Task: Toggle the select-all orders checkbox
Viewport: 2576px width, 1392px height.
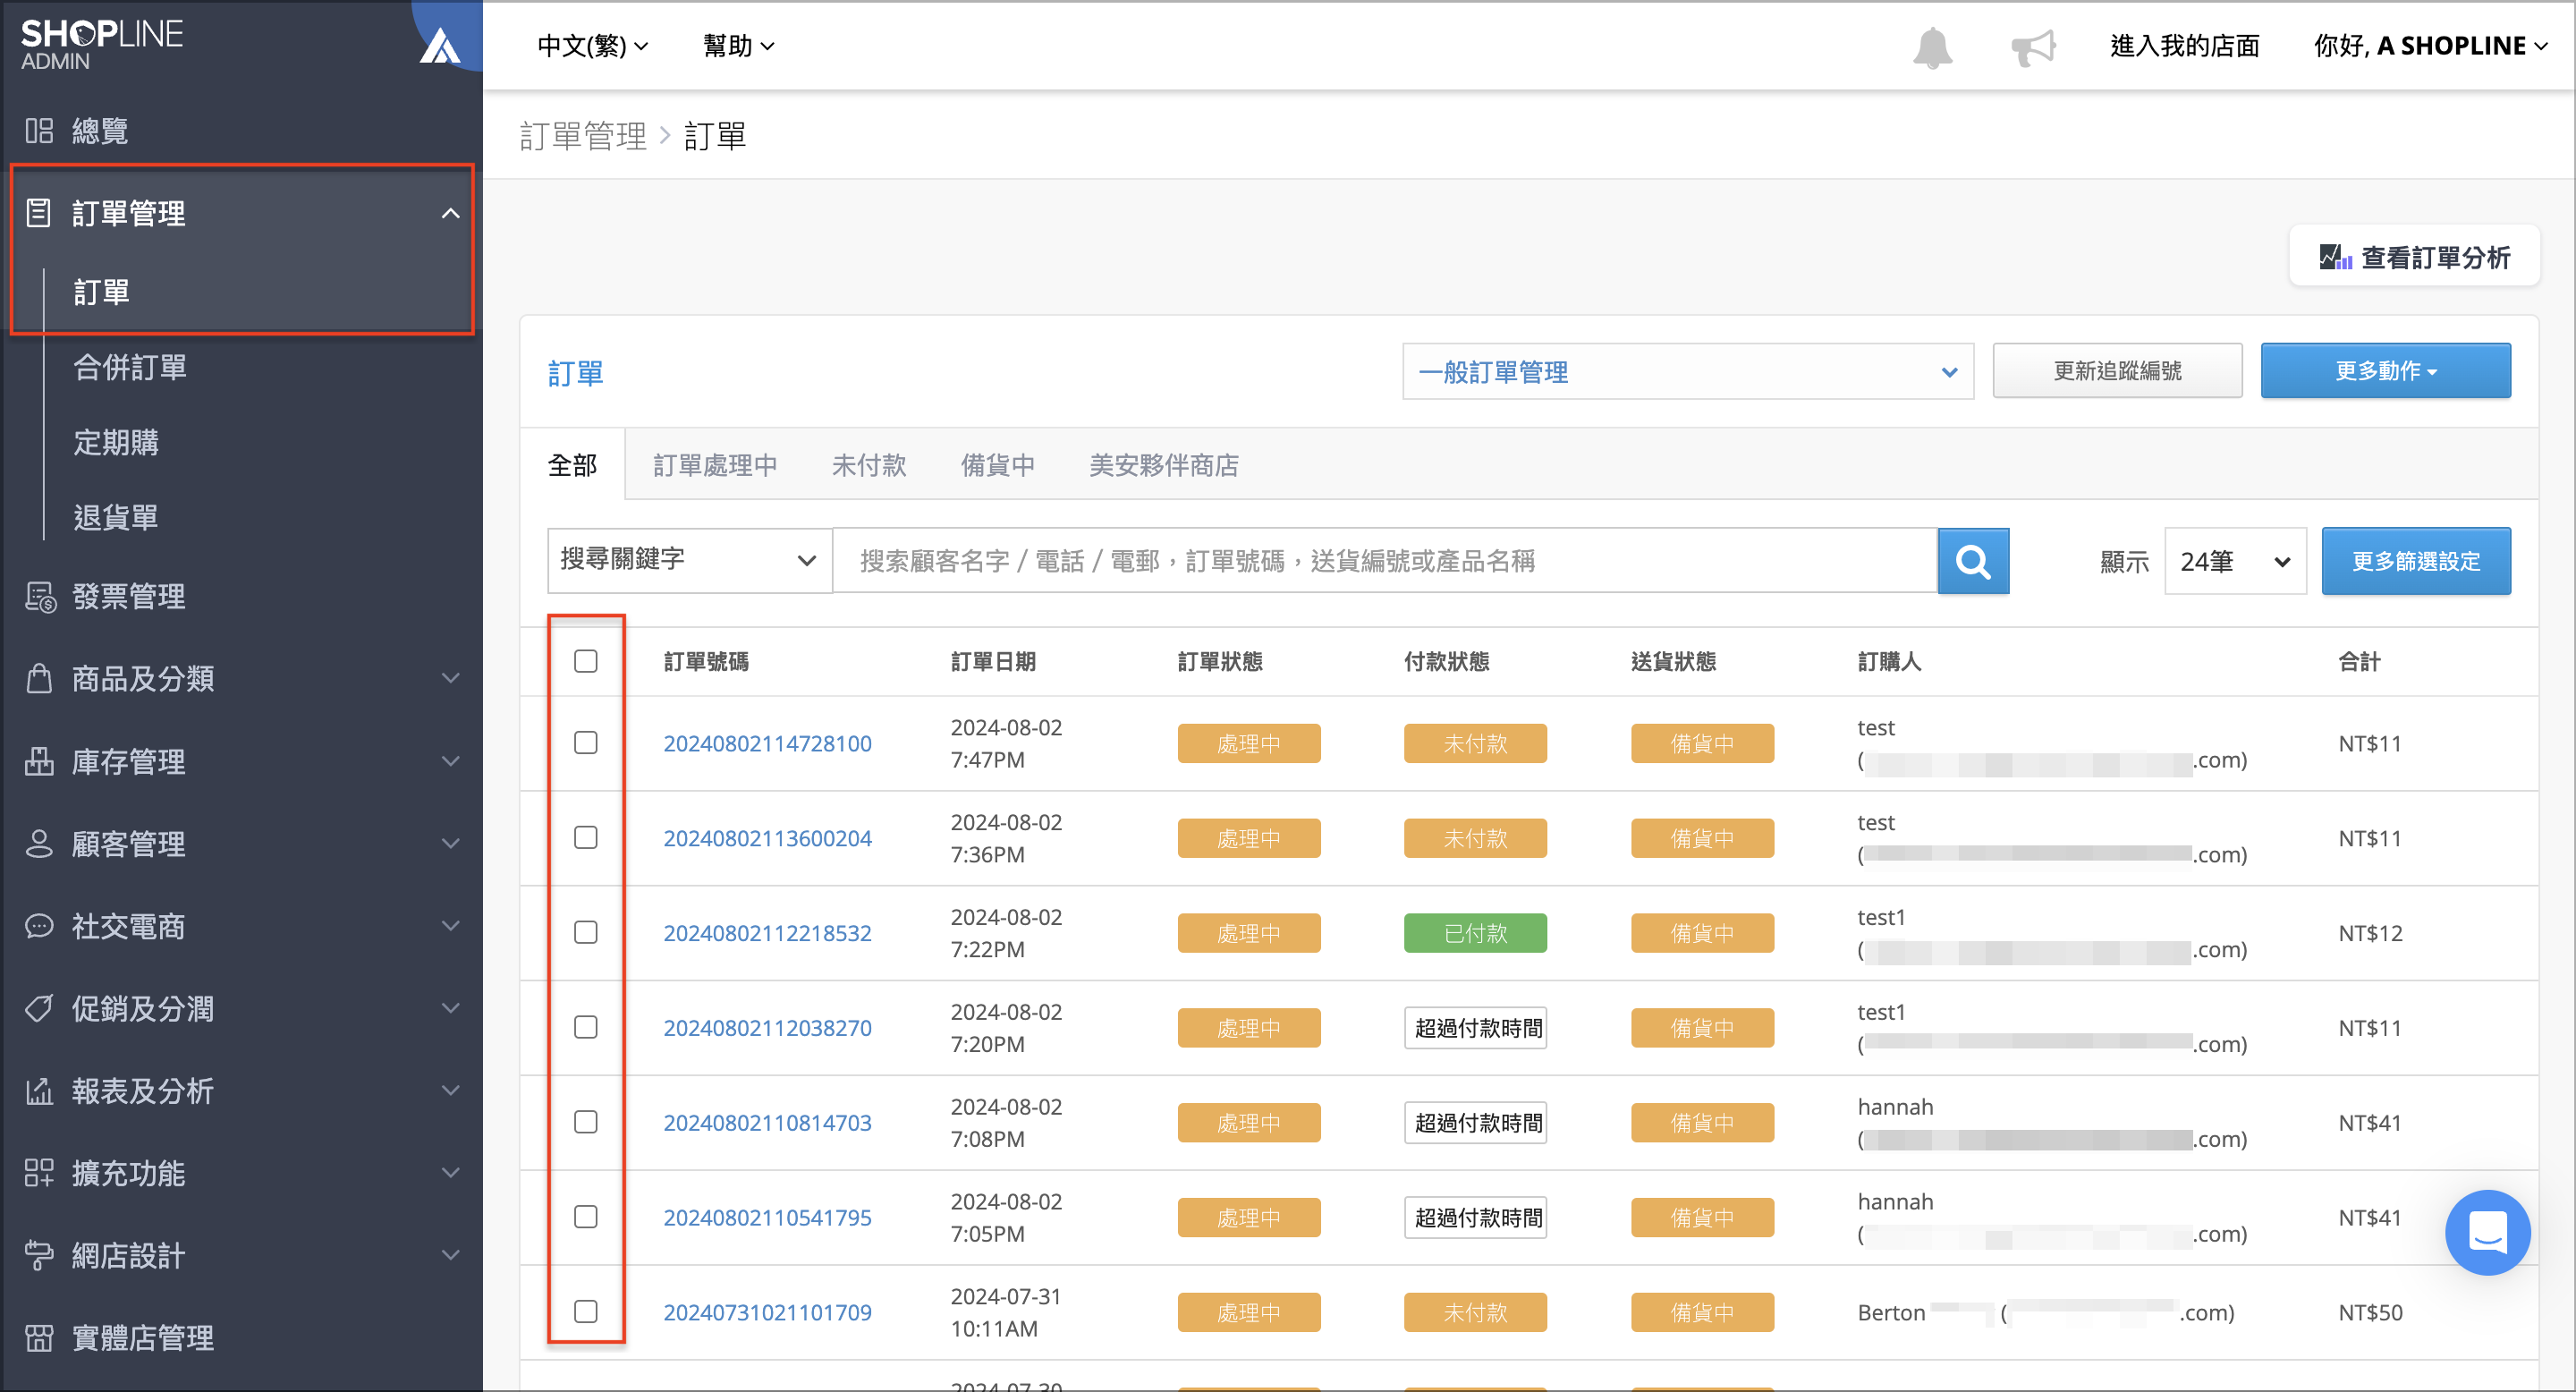Action: tap(586, 661)
